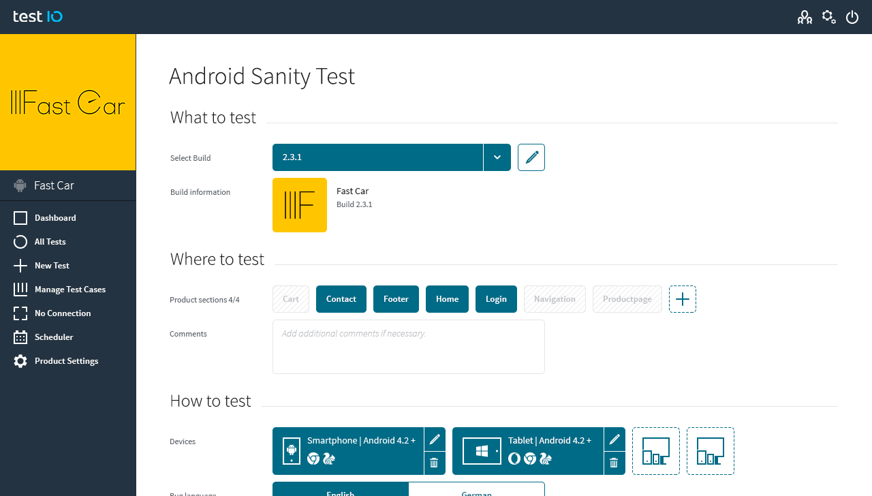Screen dimensions: 872x496
Task: Enable the Navigation product section
Action: [554, 299]
